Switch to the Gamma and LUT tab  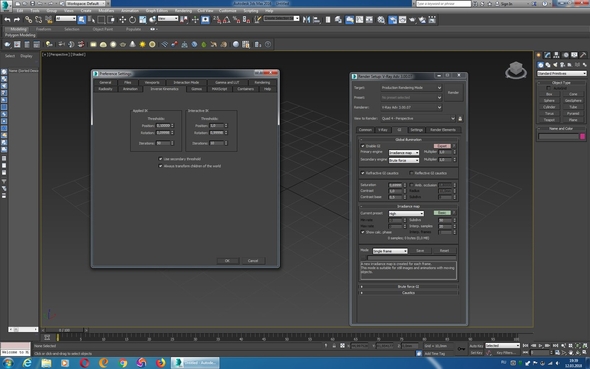tap(227, 82)
